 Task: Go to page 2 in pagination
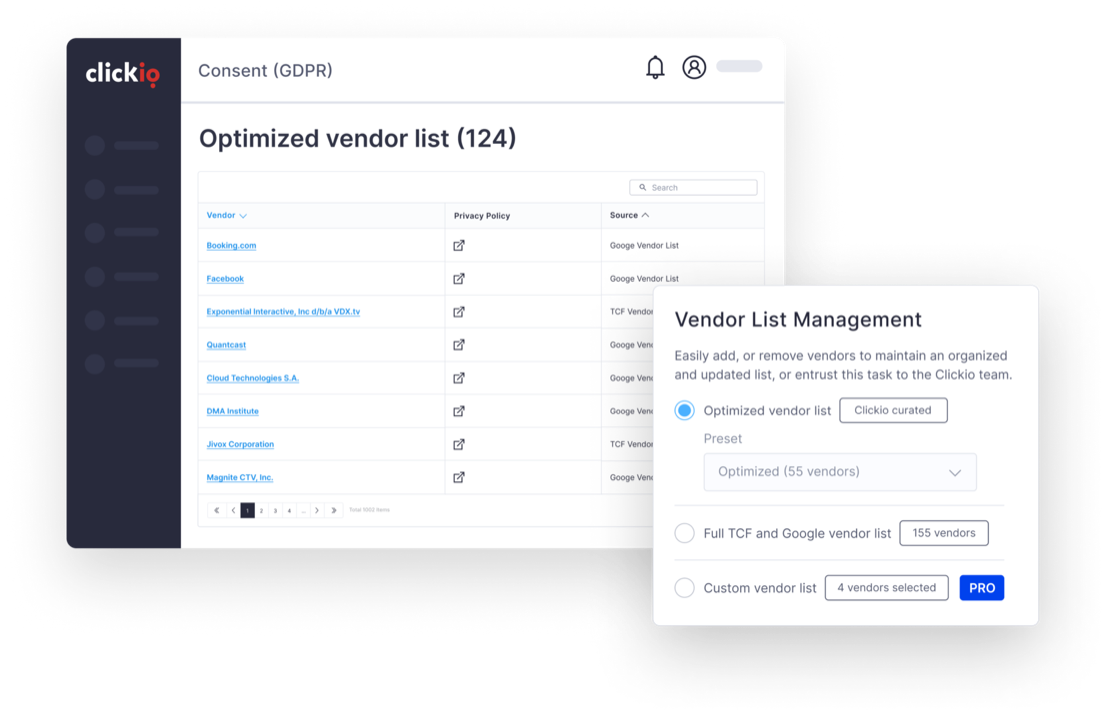click(261, 510)
